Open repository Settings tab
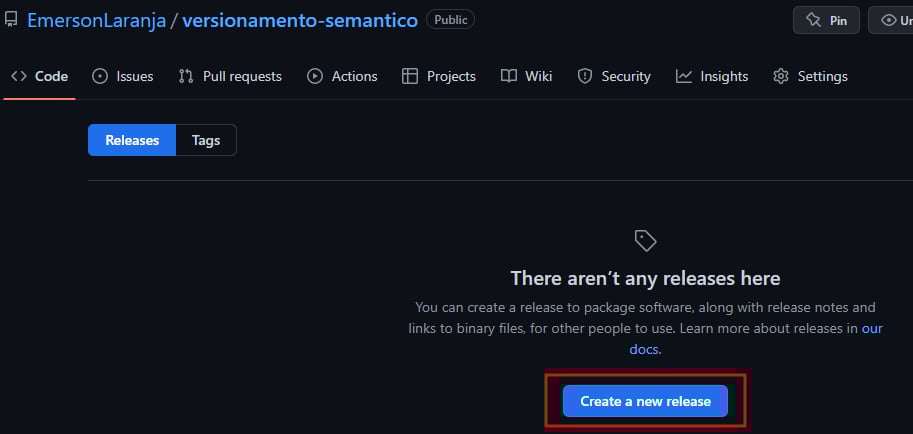 pyautogui.click(x=810, y=76)
